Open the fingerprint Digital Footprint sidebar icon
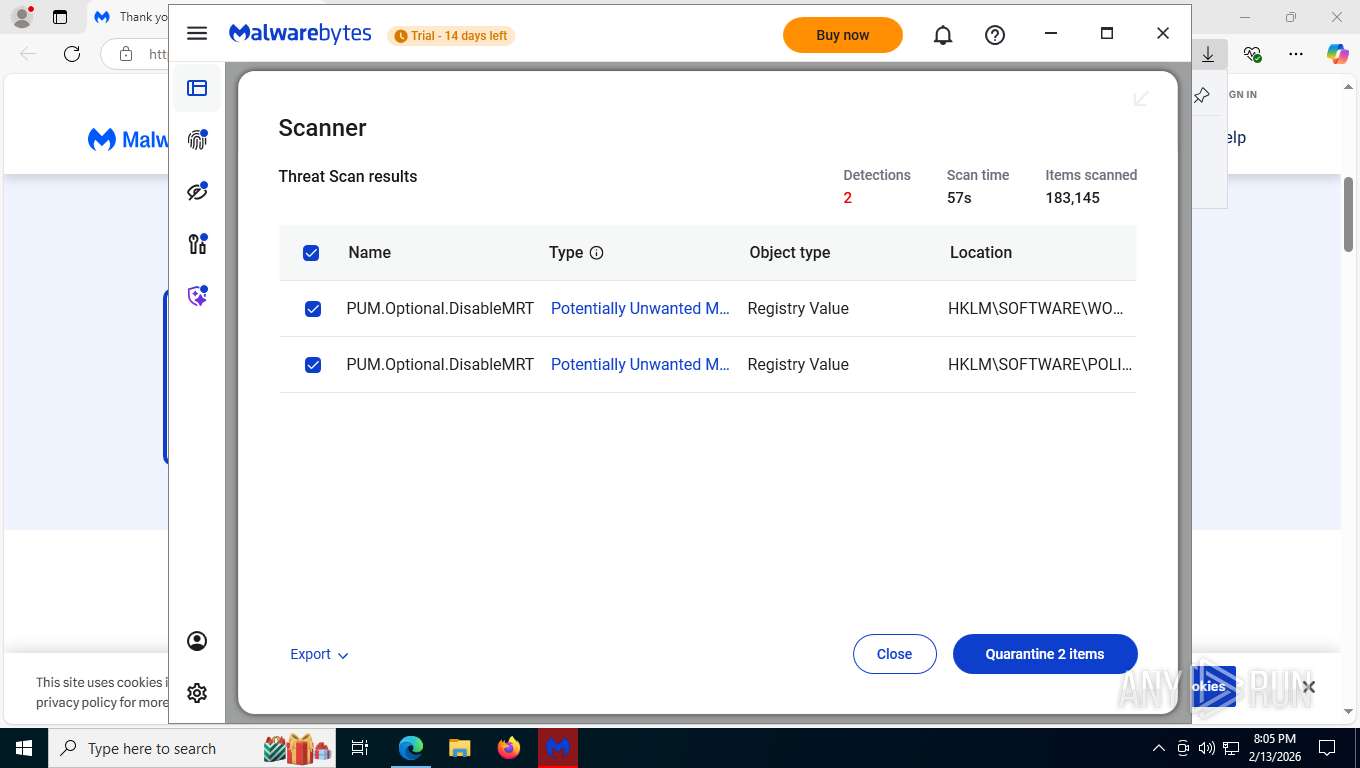Viewport: 1360px width, 768px height. tap(197, 140)
